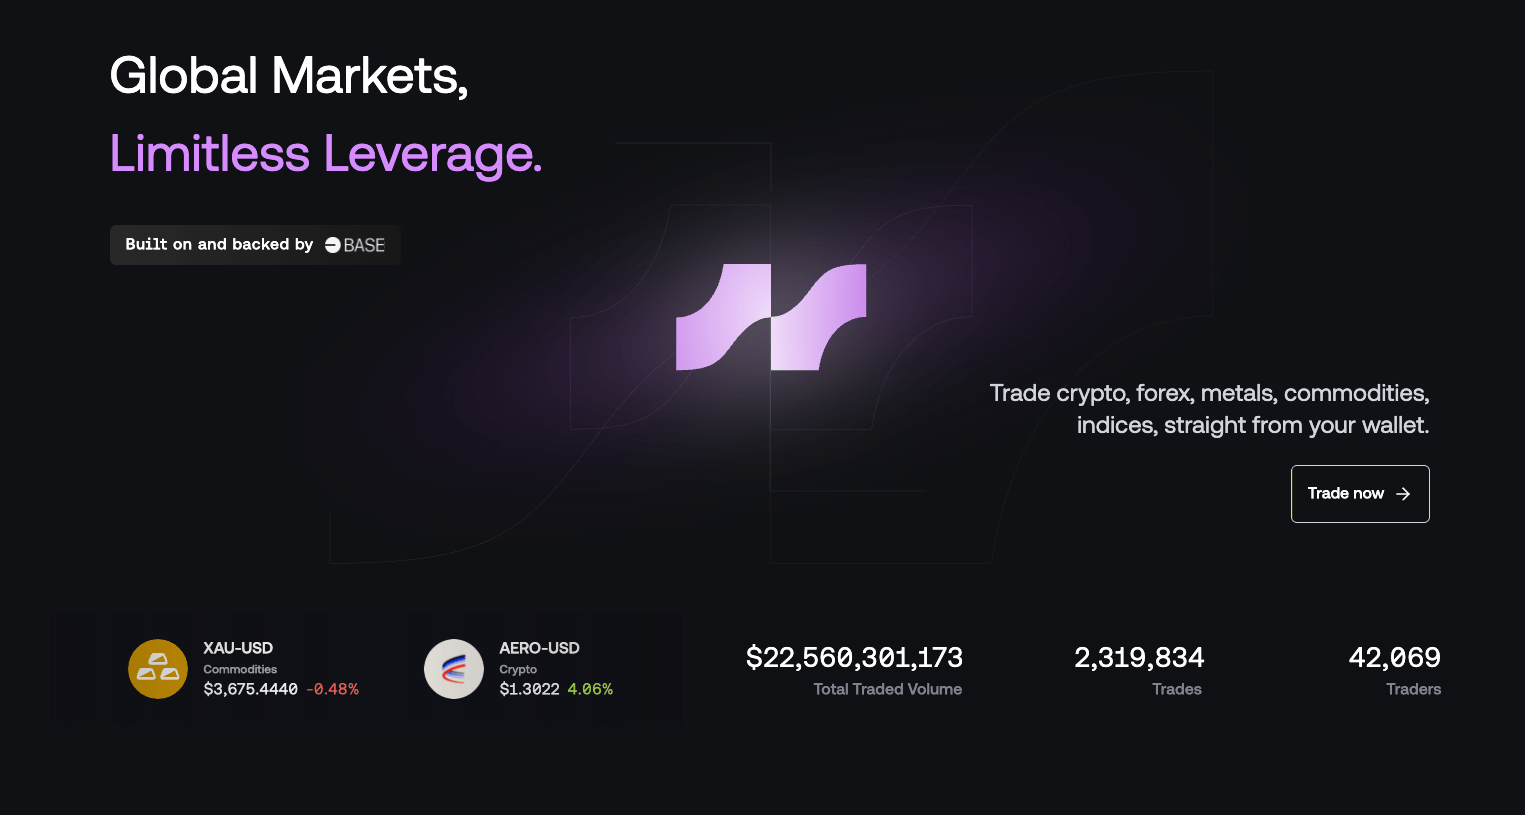Click the purple center brand logo
The image size is (1525, 815).
[771, 317]
